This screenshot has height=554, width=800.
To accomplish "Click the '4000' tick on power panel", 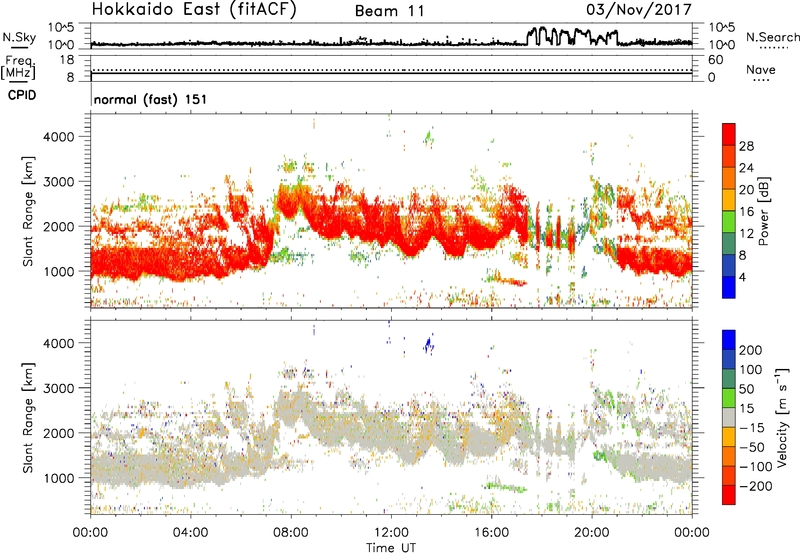I will click(59, 137).
